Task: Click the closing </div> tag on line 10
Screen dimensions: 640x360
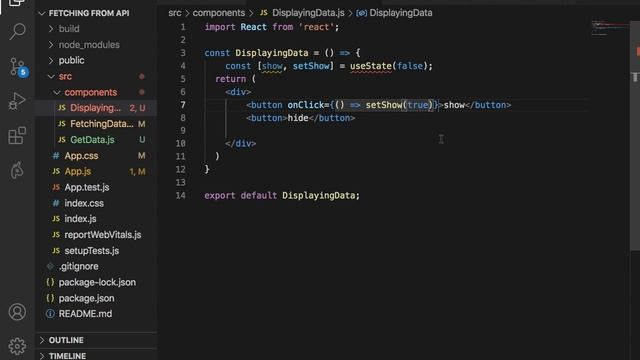Action: (x=240, y=144)
